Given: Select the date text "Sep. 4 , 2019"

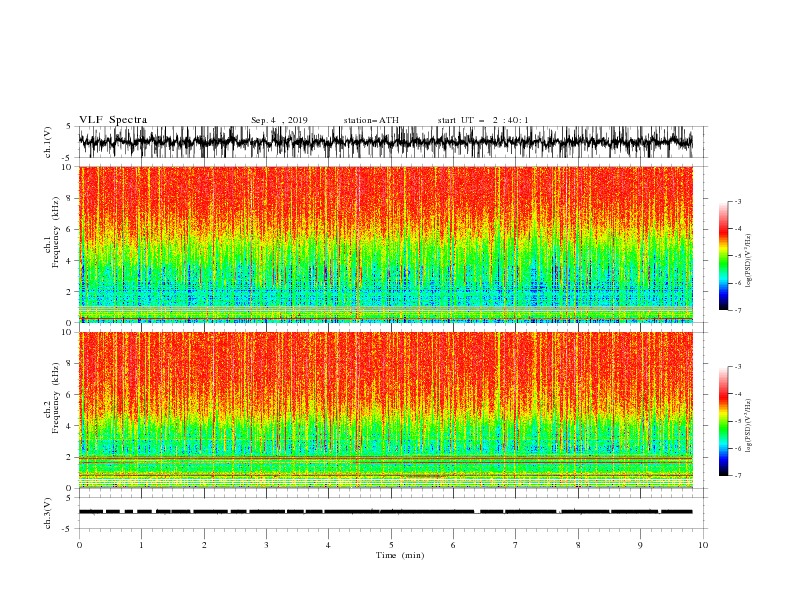Looking at the screenshot, I should coord(279,120).
